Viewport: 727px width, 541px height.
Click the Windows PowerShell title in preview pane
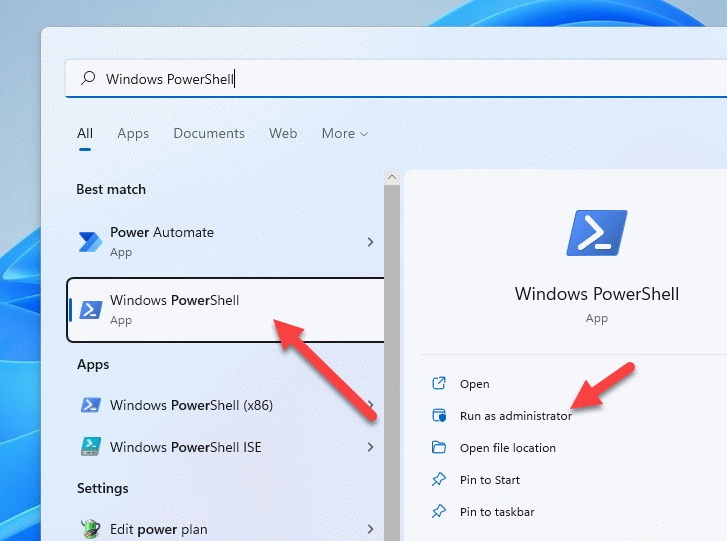(x=597, y=294)
